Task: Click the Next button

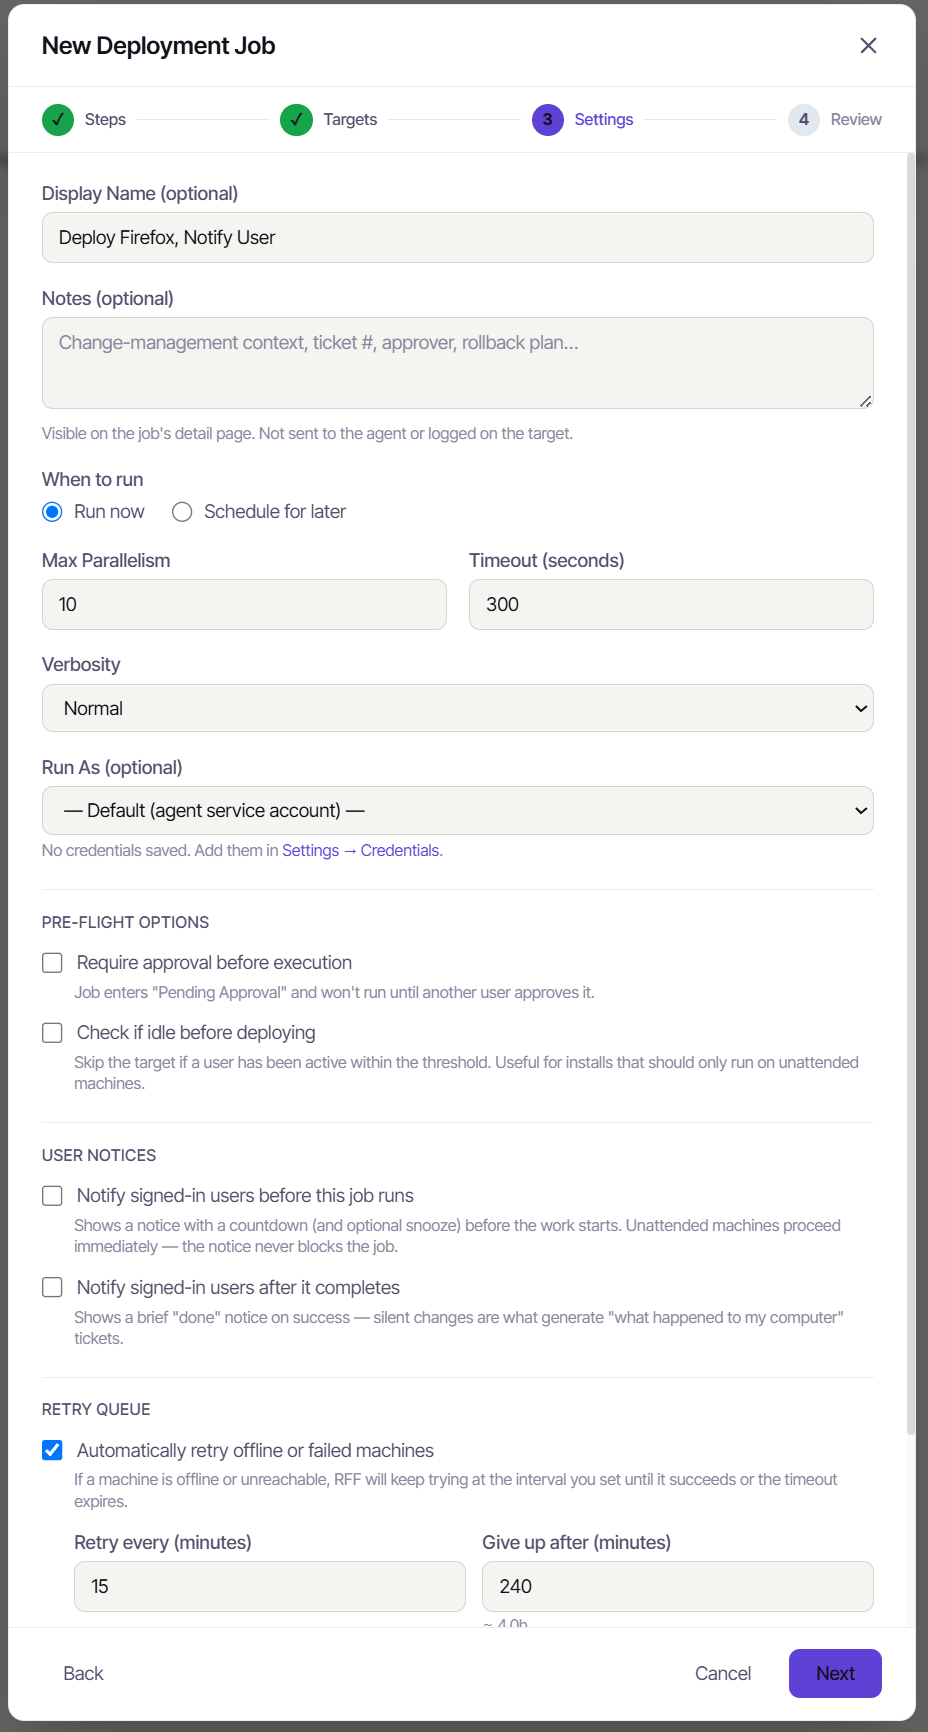Action: coord(835,1674)
